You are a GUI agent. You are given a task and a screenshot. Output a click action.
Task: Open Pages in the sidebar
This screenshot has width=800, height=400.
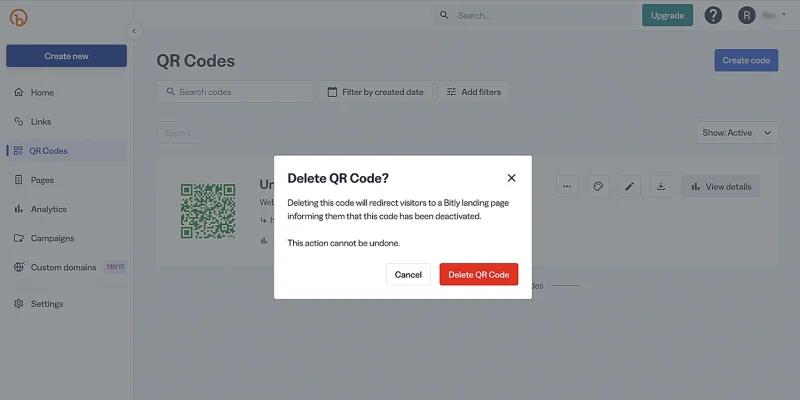point(66,180)
